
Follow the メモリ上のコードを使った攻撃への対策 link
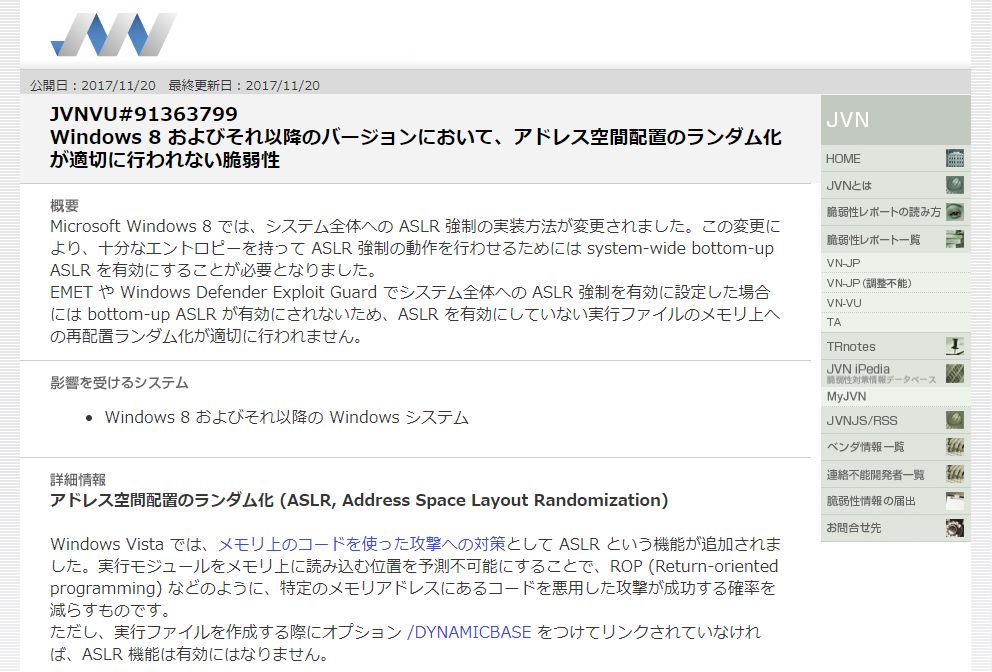coord(362,544)
